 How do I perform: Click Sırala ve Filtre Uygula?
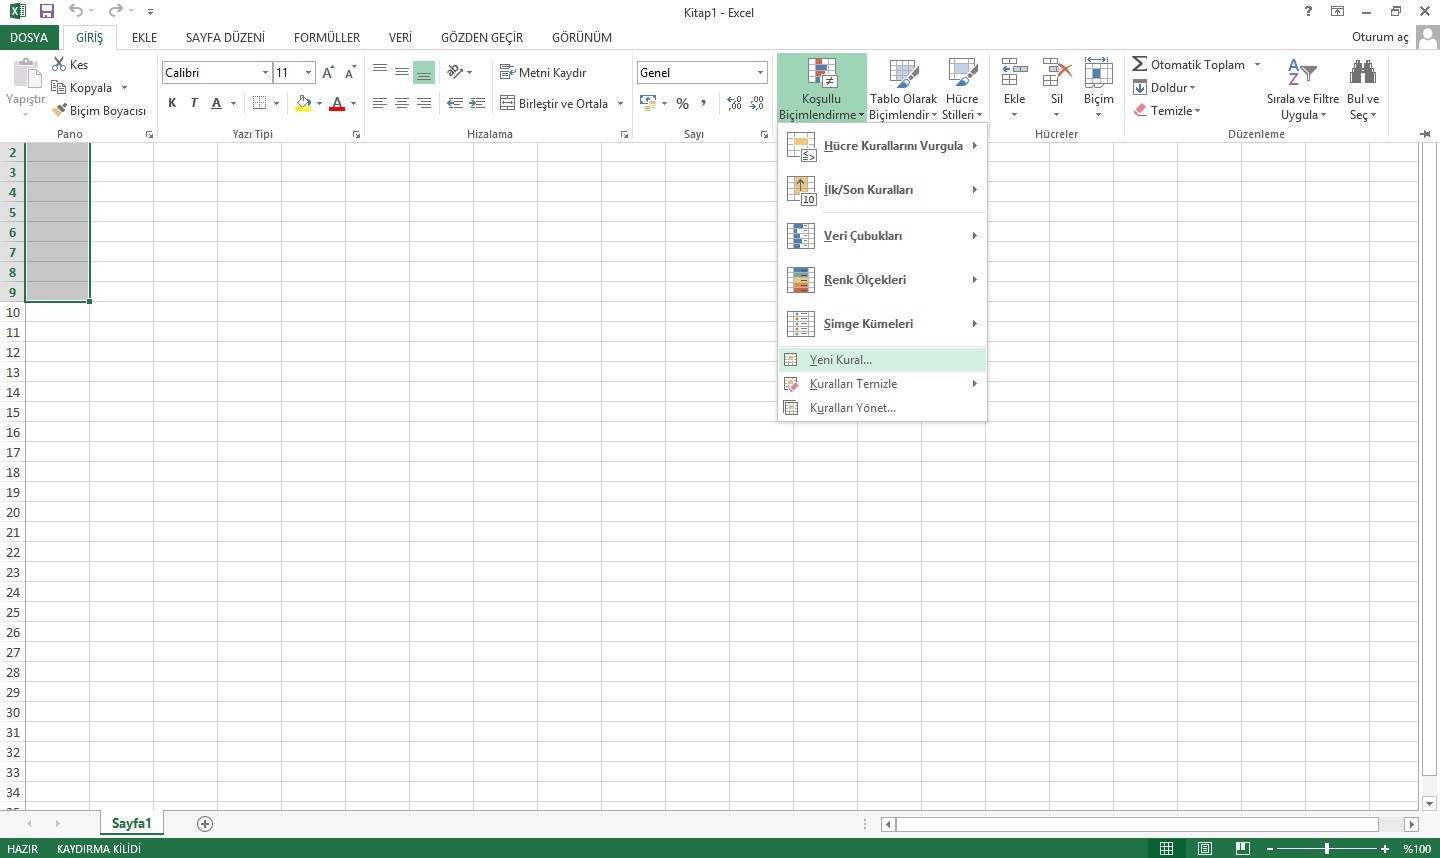pos(1302,88)
